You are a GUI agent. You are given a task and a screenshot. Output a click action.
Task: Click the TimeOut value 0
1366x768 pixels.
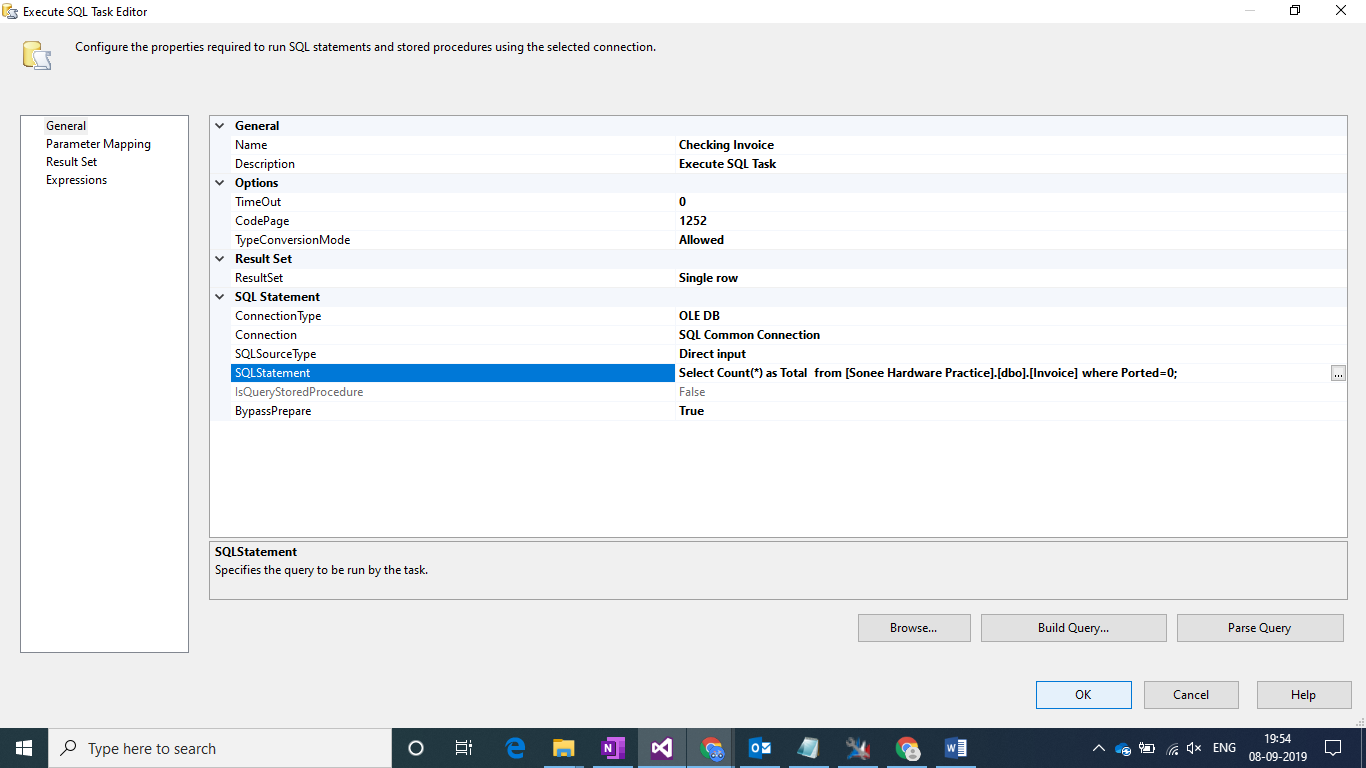(x=682, y=202)
